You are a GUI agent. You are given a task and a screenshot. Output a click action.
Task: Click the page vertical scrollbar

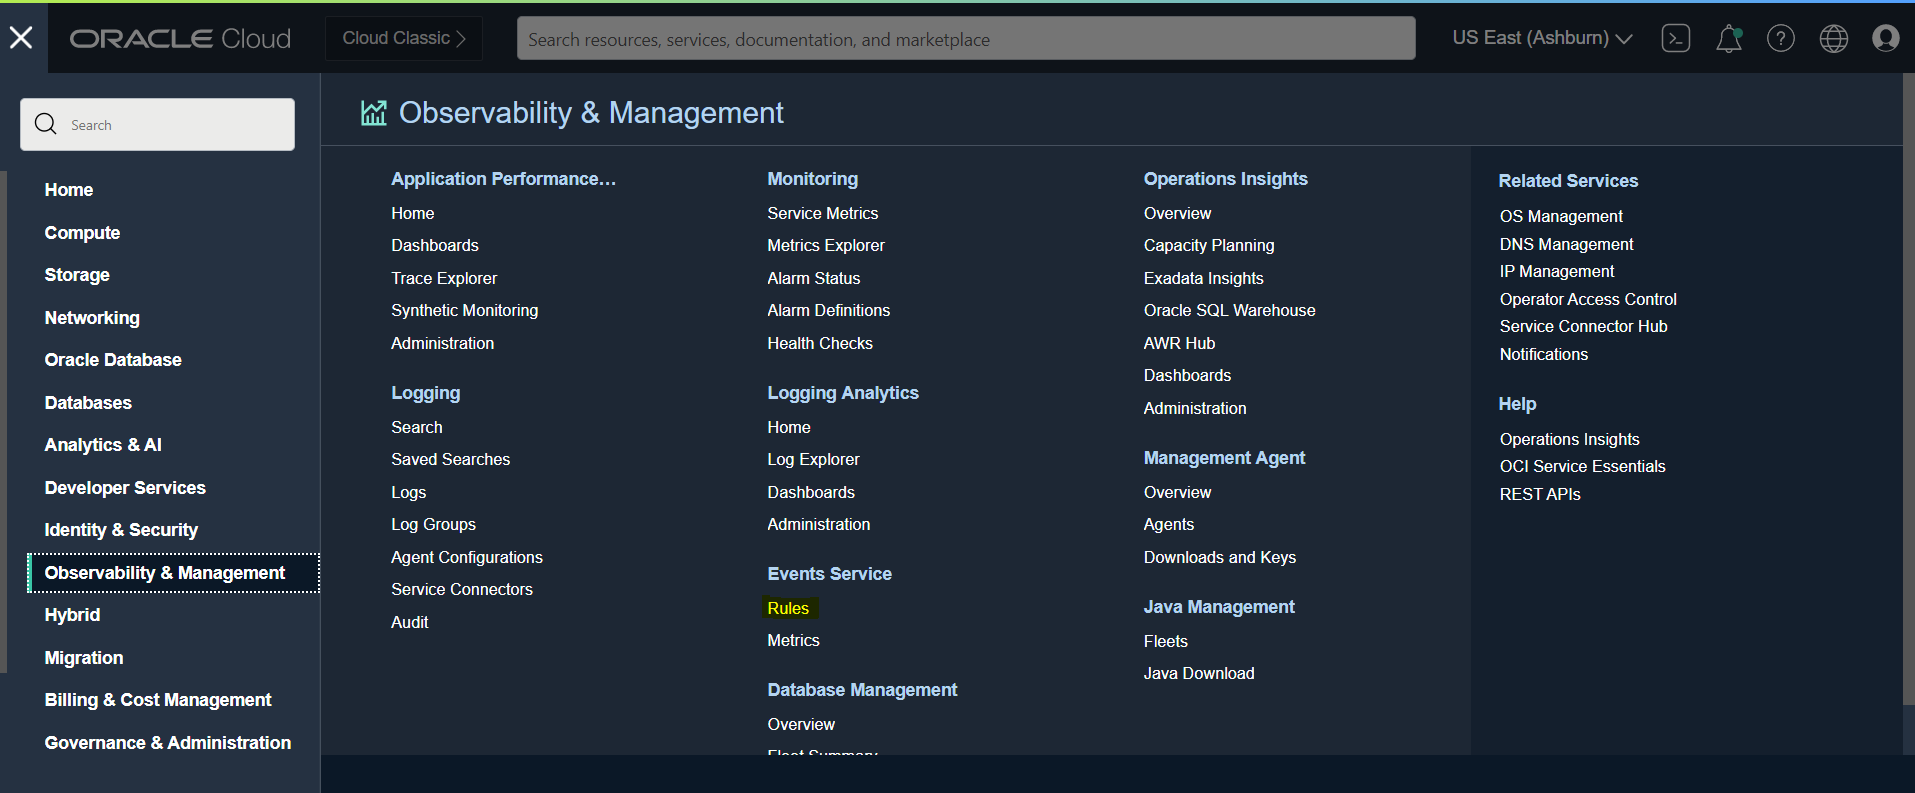click(x=1908, y=400)
